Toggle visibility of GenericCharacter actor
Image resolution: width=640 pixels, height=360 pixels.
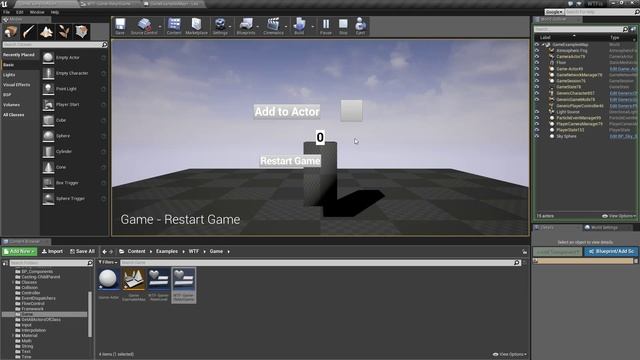click(x=537, y=93)
